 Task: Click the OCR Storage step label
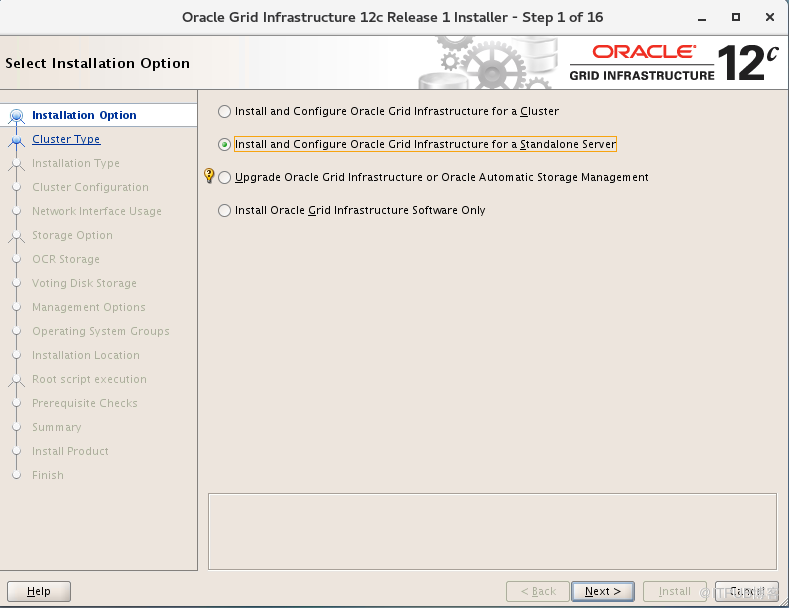(66, 259)
